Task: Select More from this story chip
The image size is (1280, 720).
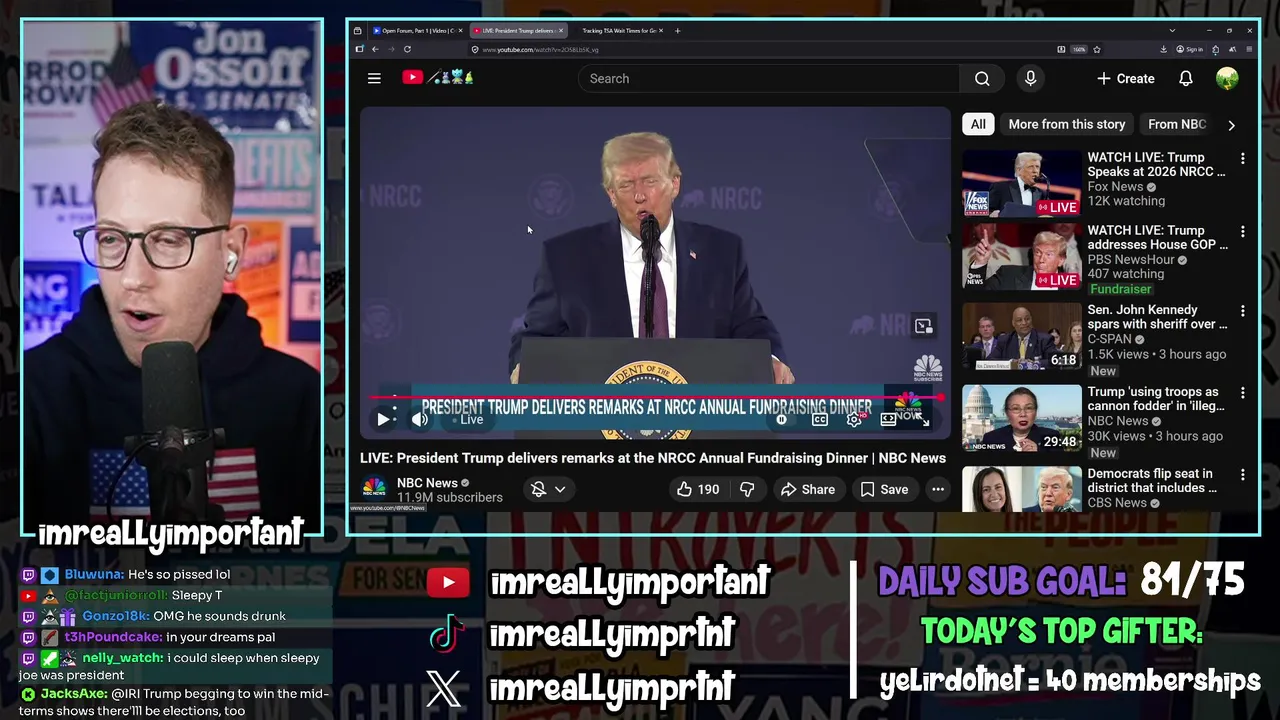Action: (x=1067, y=124)
